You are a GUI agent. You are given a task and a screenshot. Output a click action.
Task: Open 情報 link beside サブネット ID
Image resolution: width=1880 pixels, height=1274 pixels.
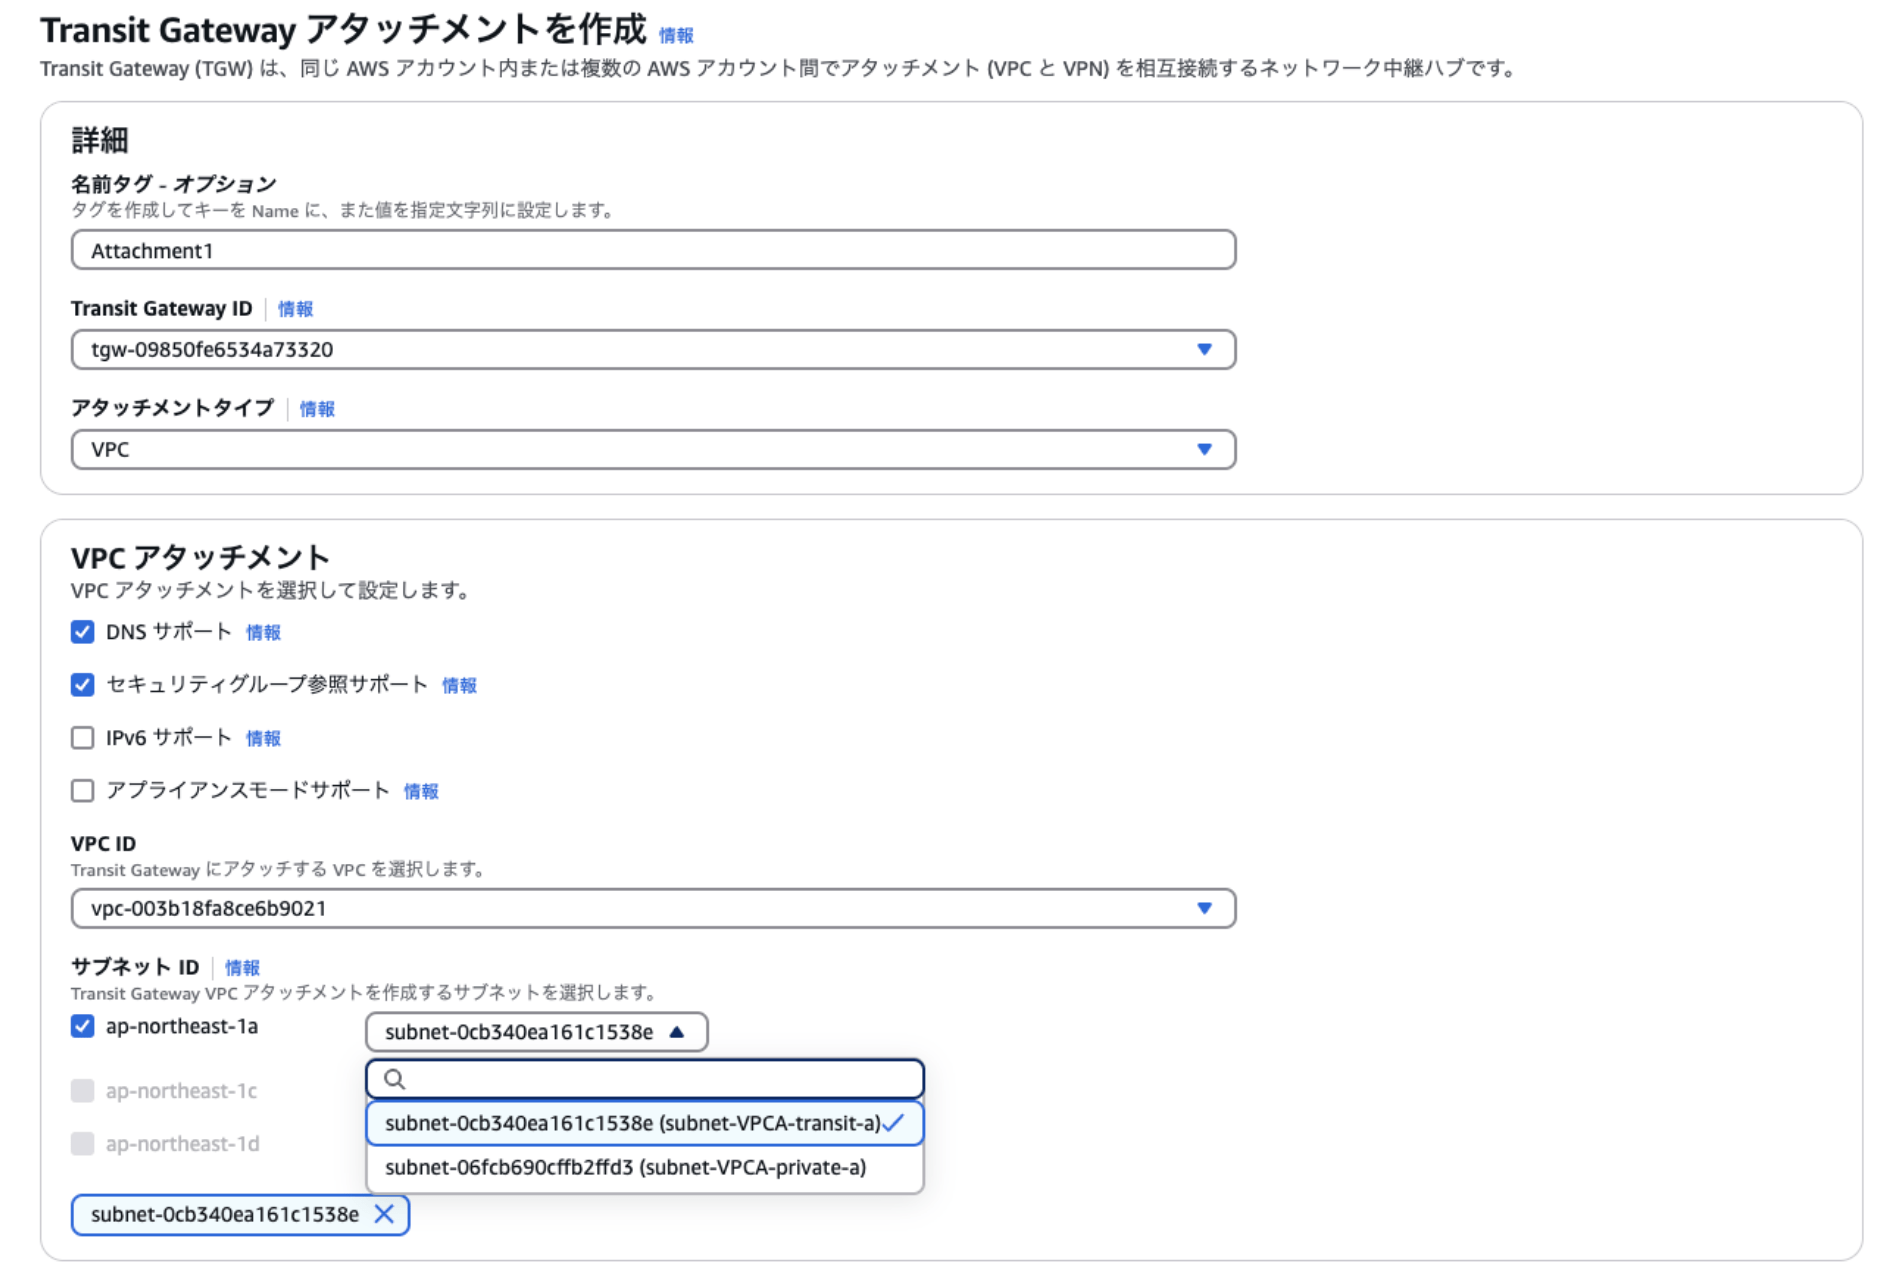[242, 968]
